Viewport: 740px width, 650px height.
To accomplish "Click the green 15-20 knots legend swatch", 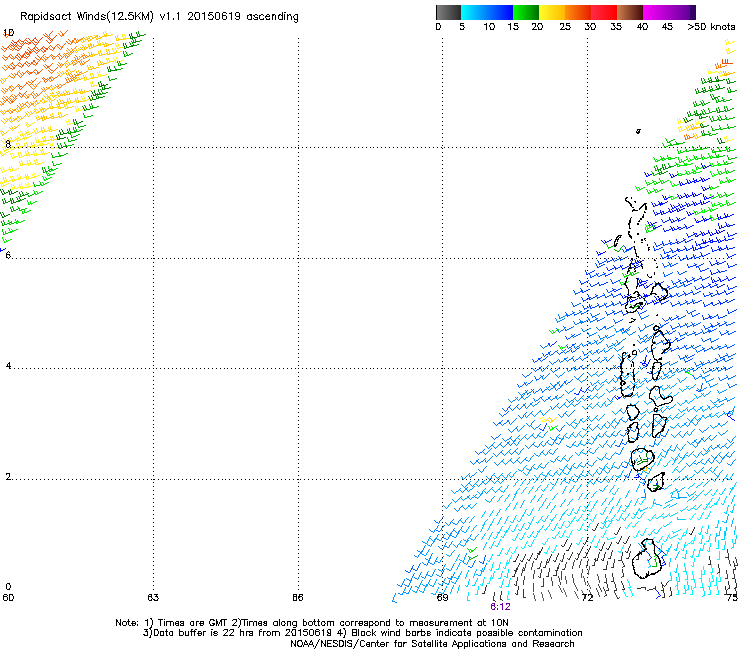I will point(526,12).
